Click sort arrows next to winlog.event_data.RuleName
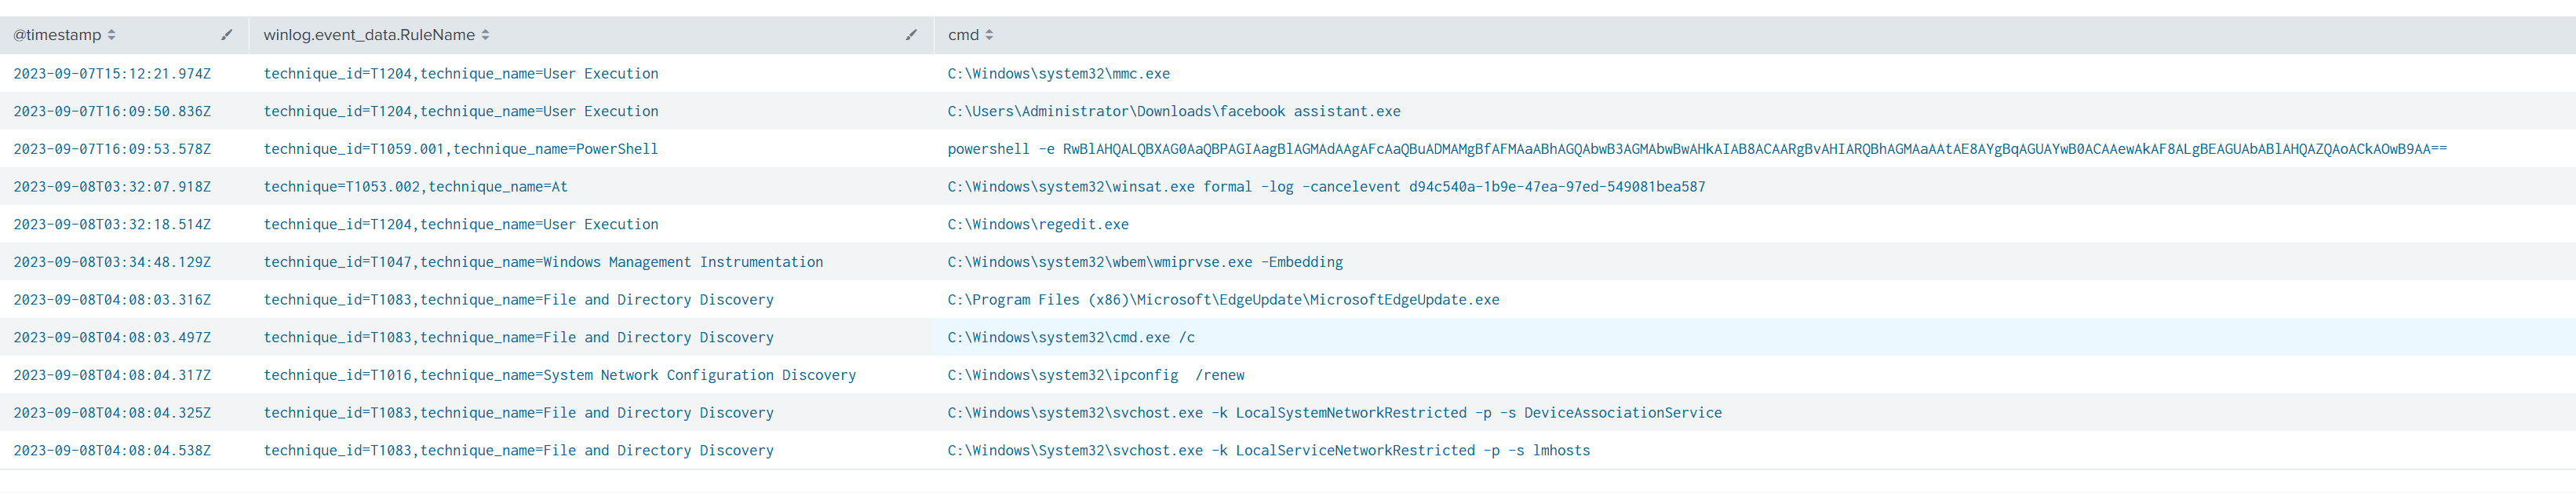2576x493 pixels. tap(485, 35)
